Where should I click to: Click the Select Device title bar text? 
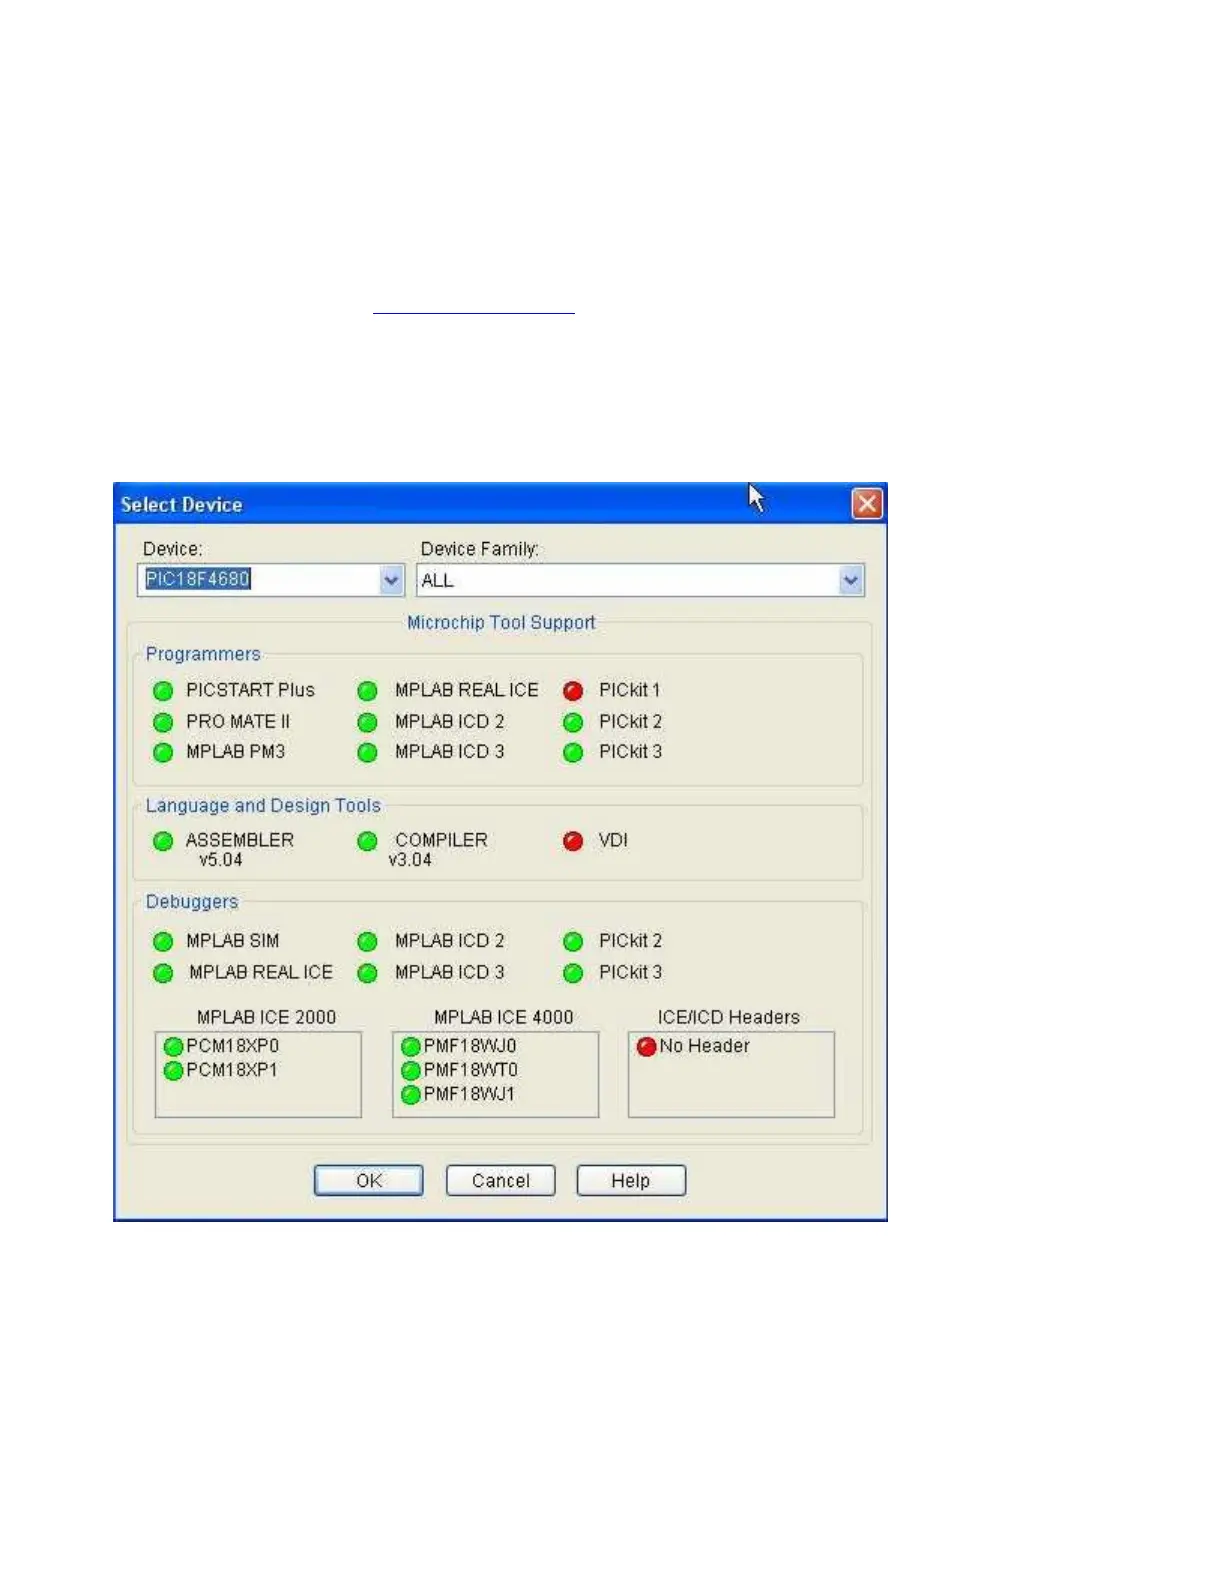(182, 505)
